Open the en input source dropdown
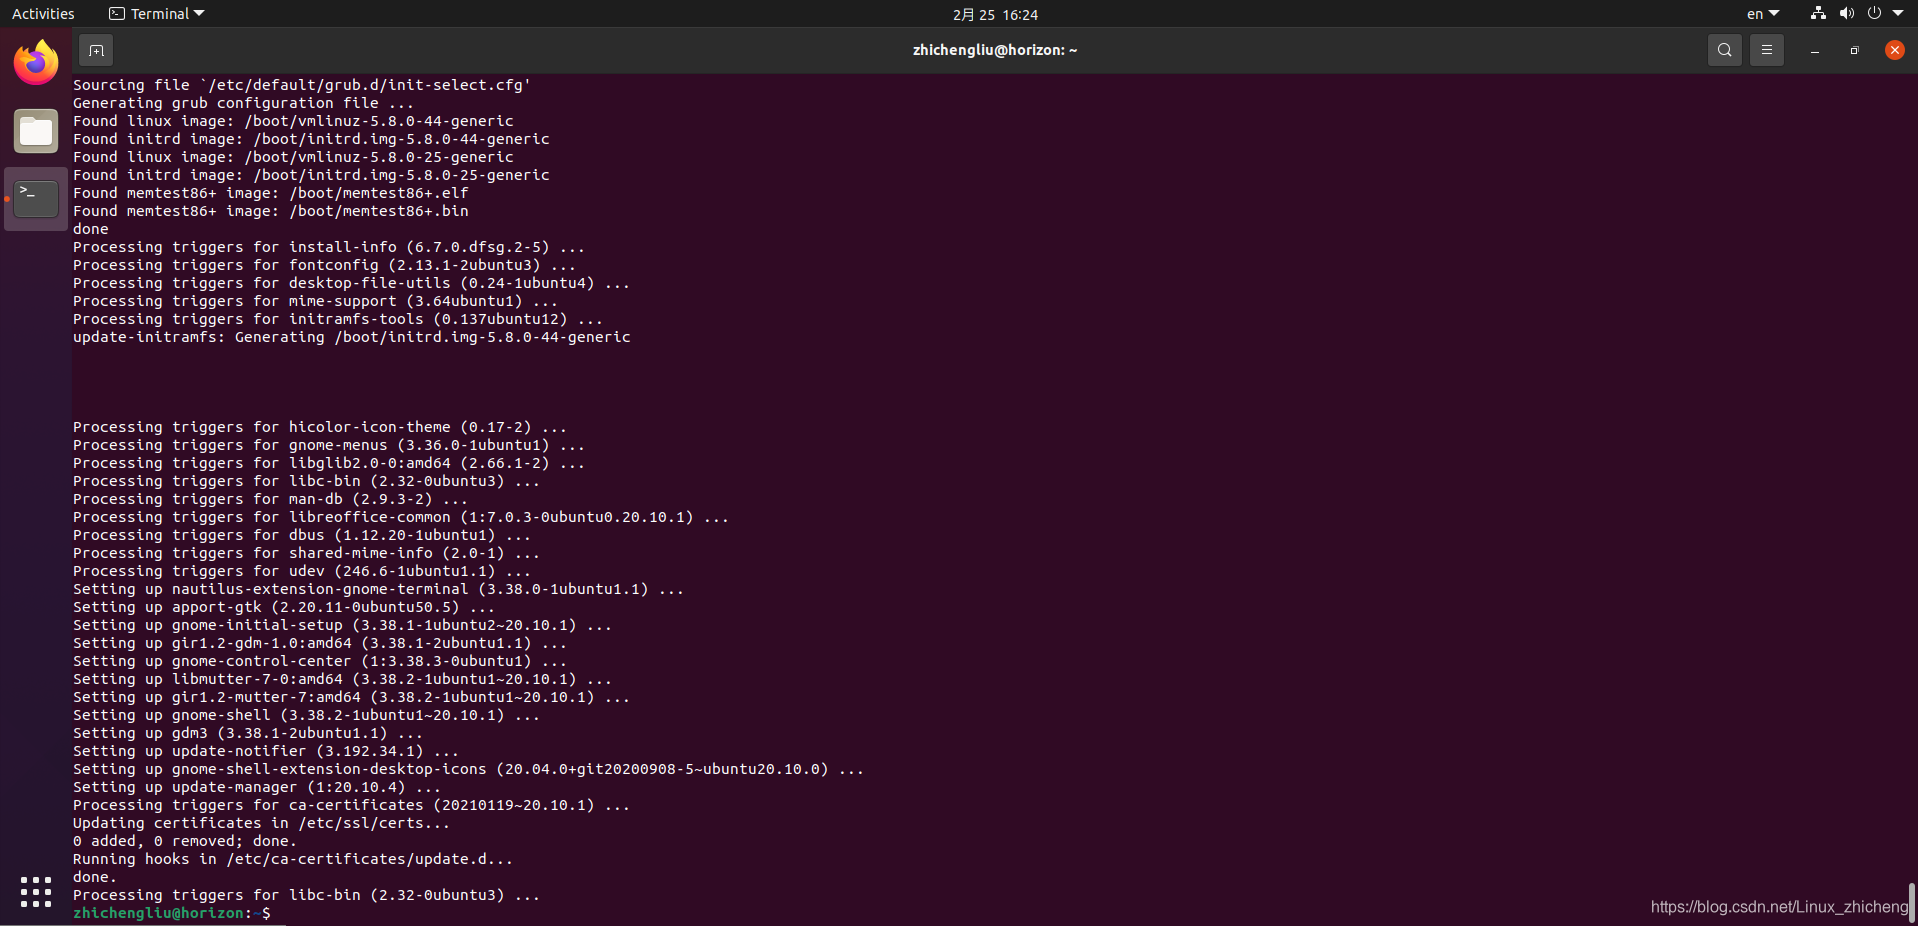This screenshot has width=1918, height=926. pyautogui.click(x=1763, y=14)
